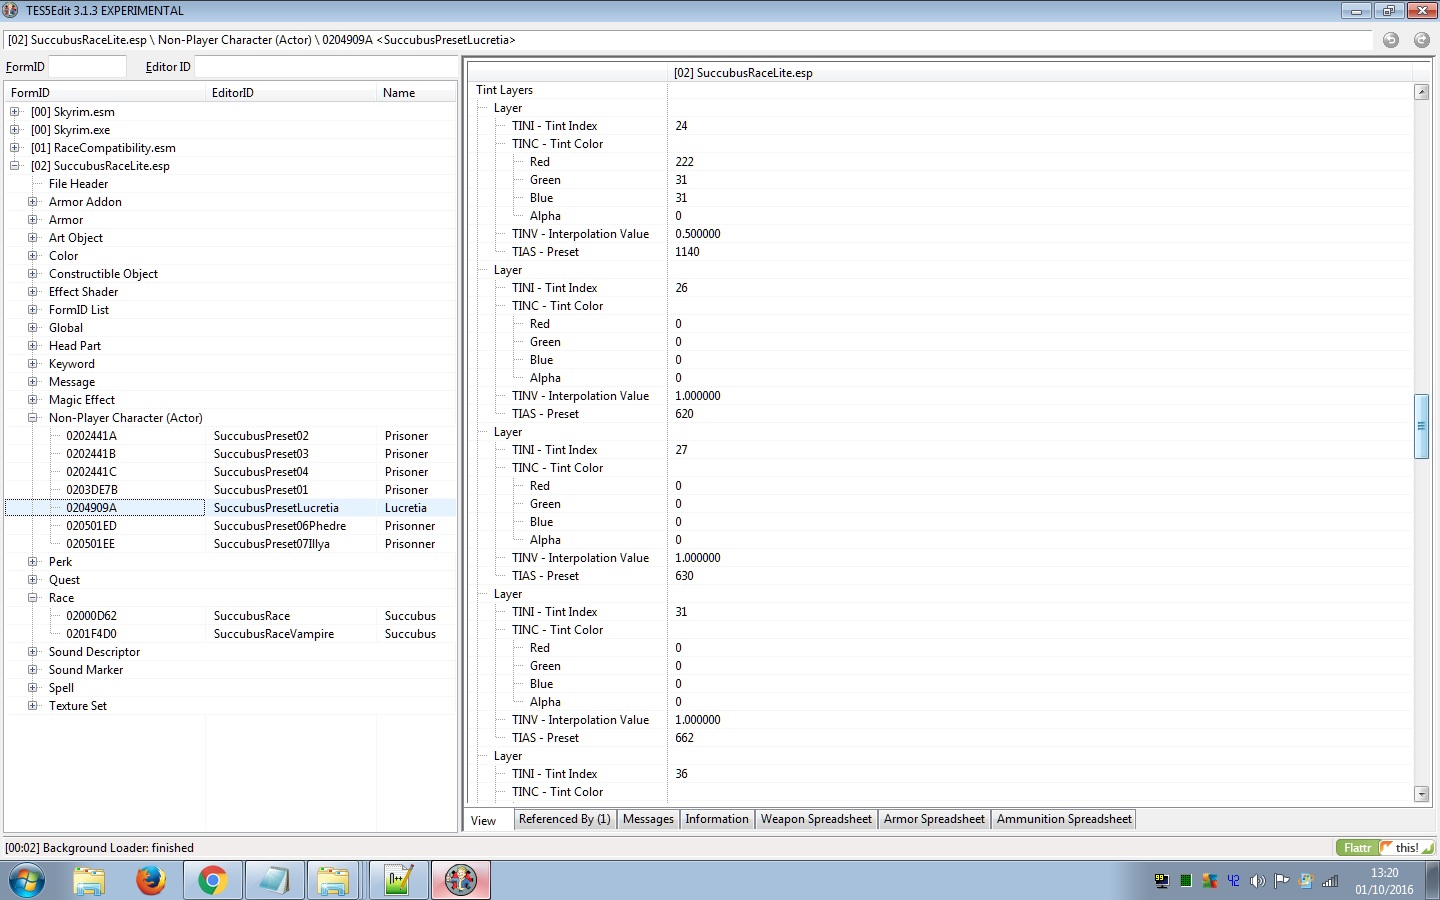
Task: Collapse the [02] SuccubusRaceLite.esp node
Action: tap(15, 166)
